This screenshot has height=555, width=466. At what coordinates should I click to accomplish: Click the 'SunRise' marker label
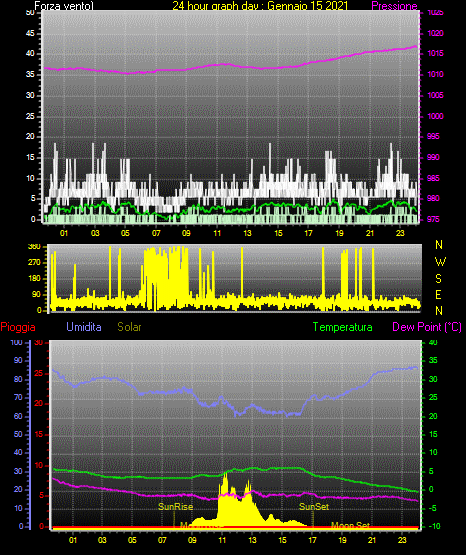tap(176, 507)
